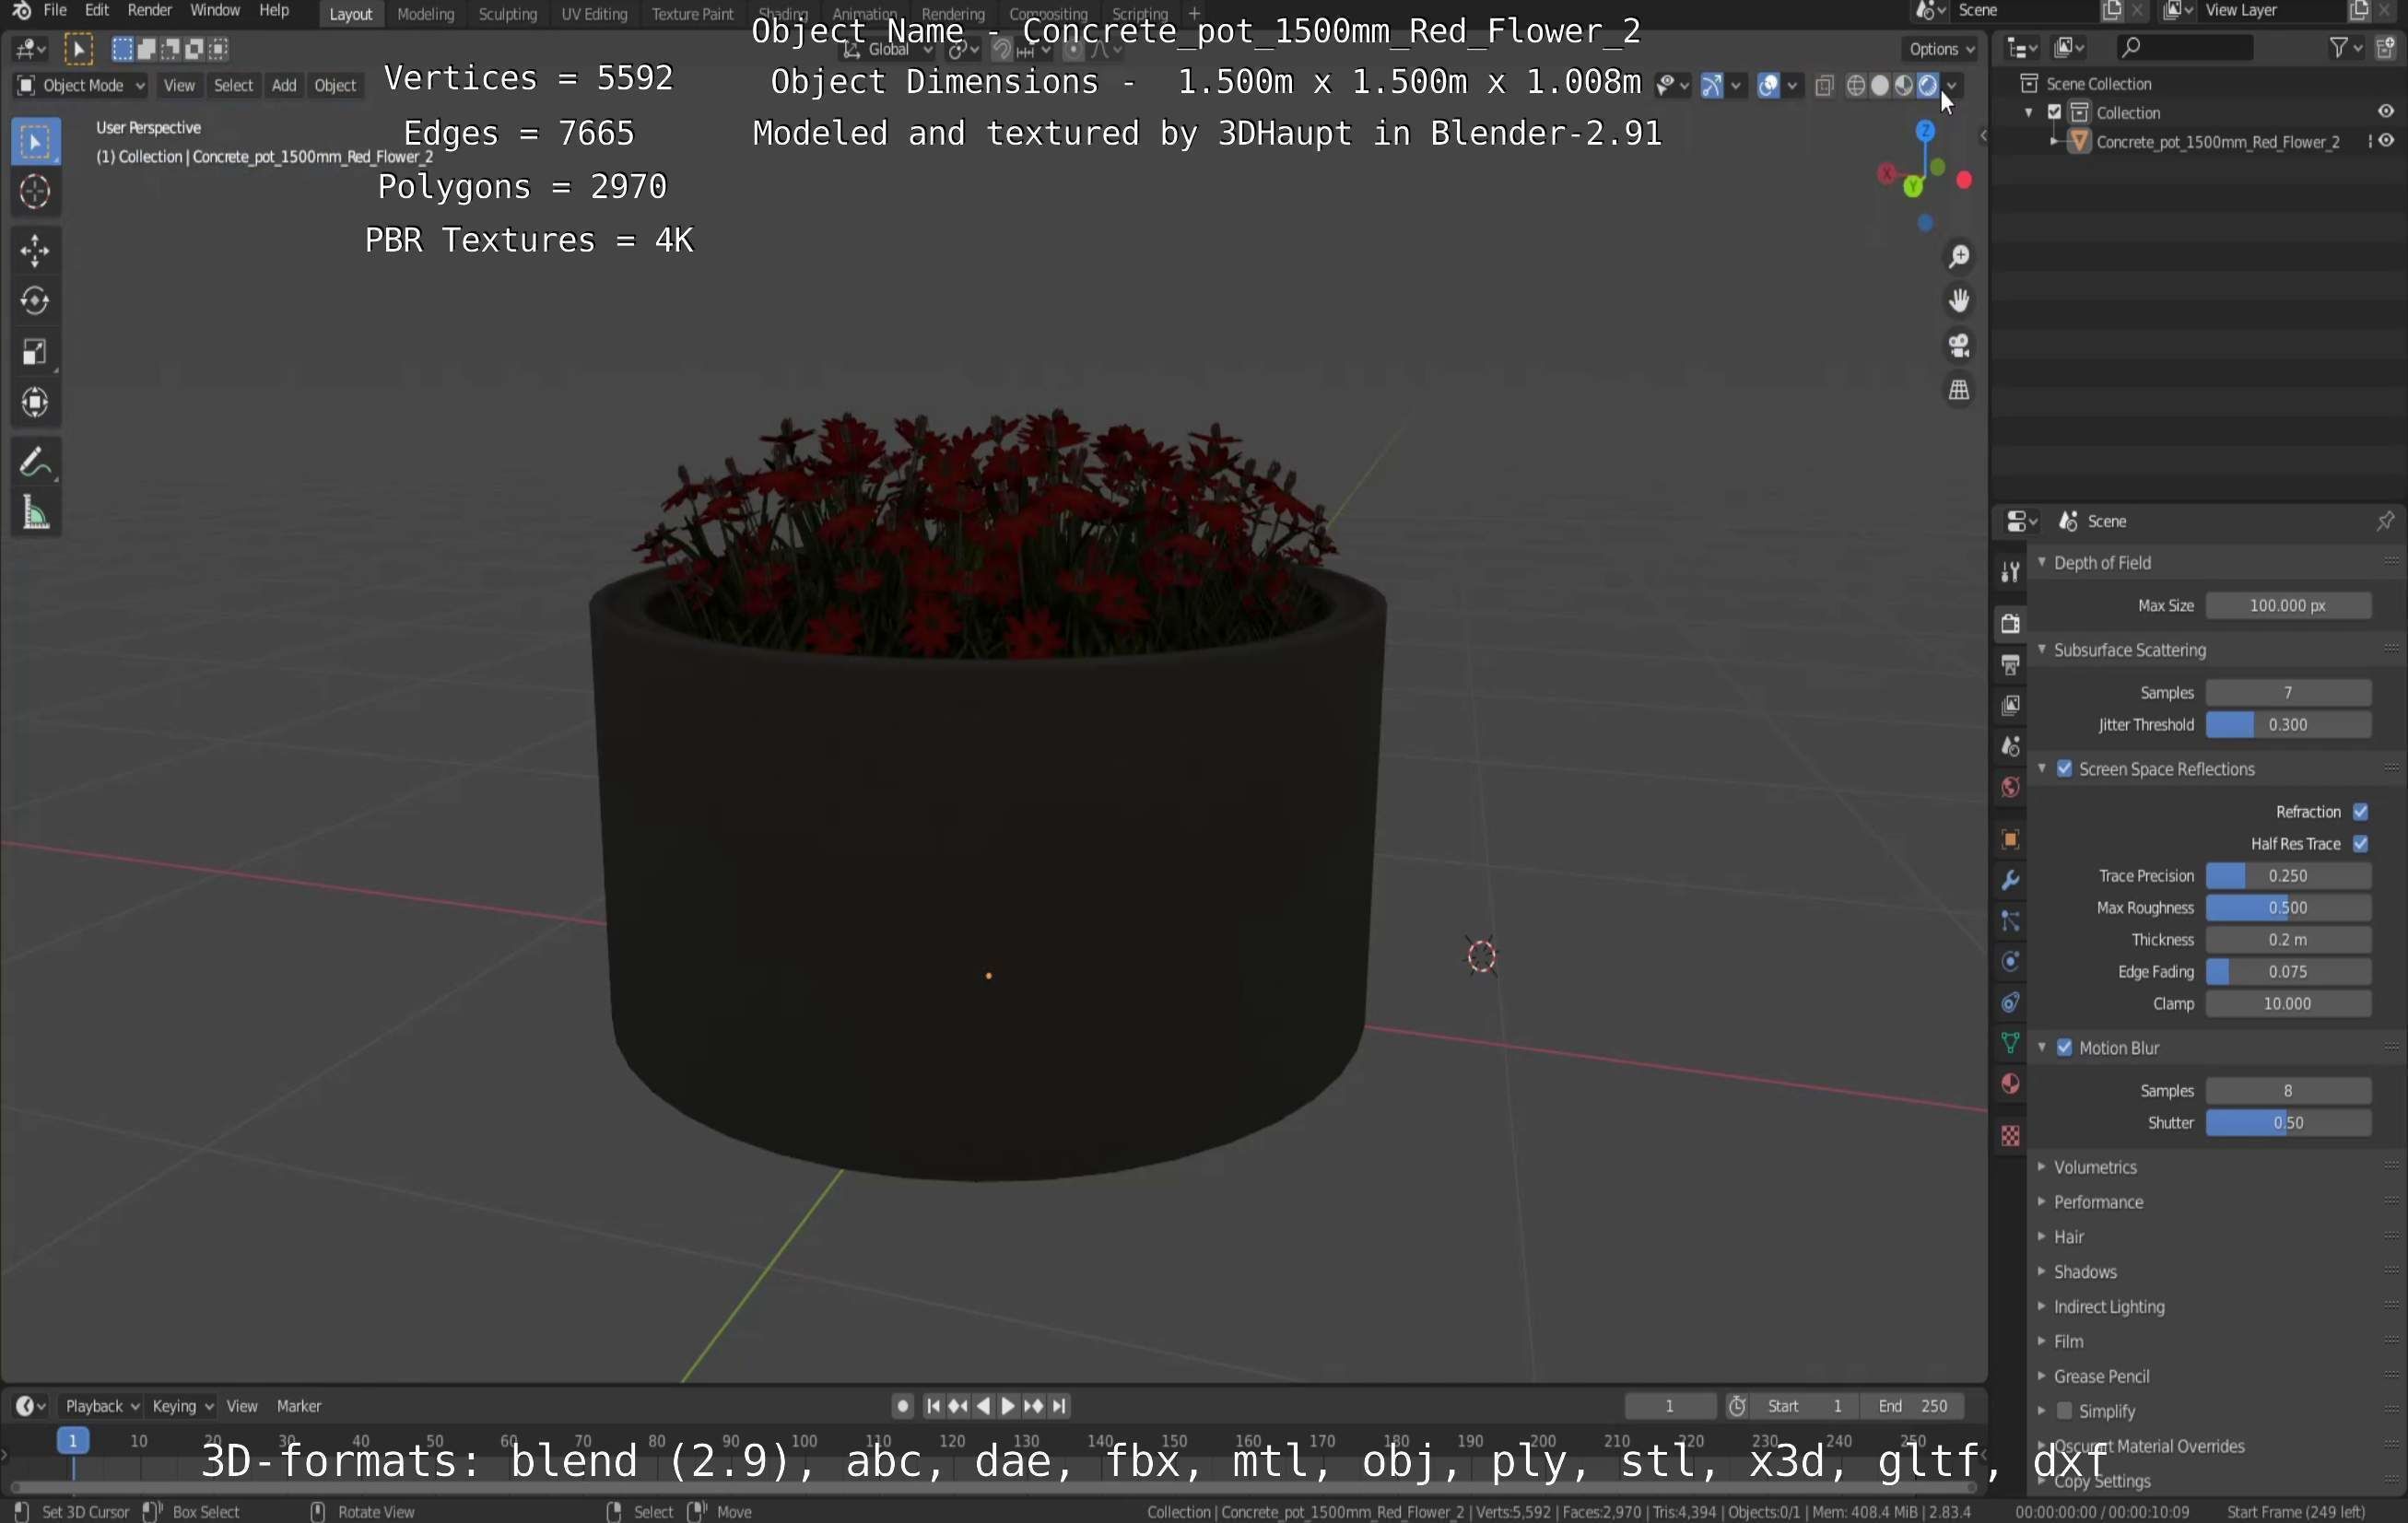
Task: Open the Texture properties tab
Action: tap(2010, 1136)
